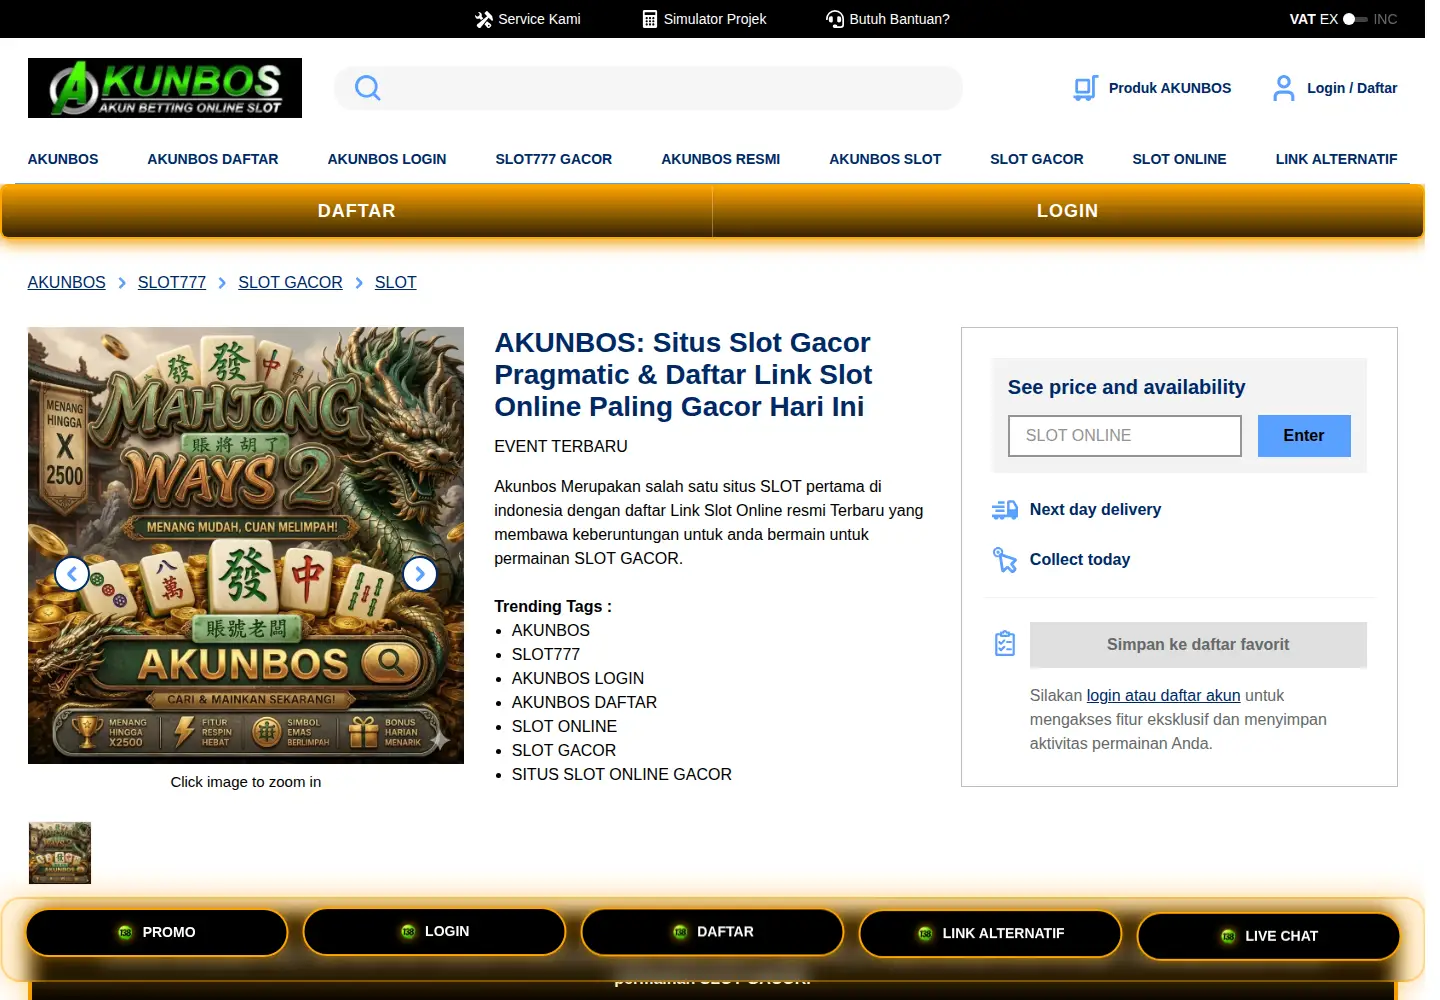Click the favorites clipboard checklist icon
The height and width of the screenshot is (1000, 1440).
tap(1005, 644)
